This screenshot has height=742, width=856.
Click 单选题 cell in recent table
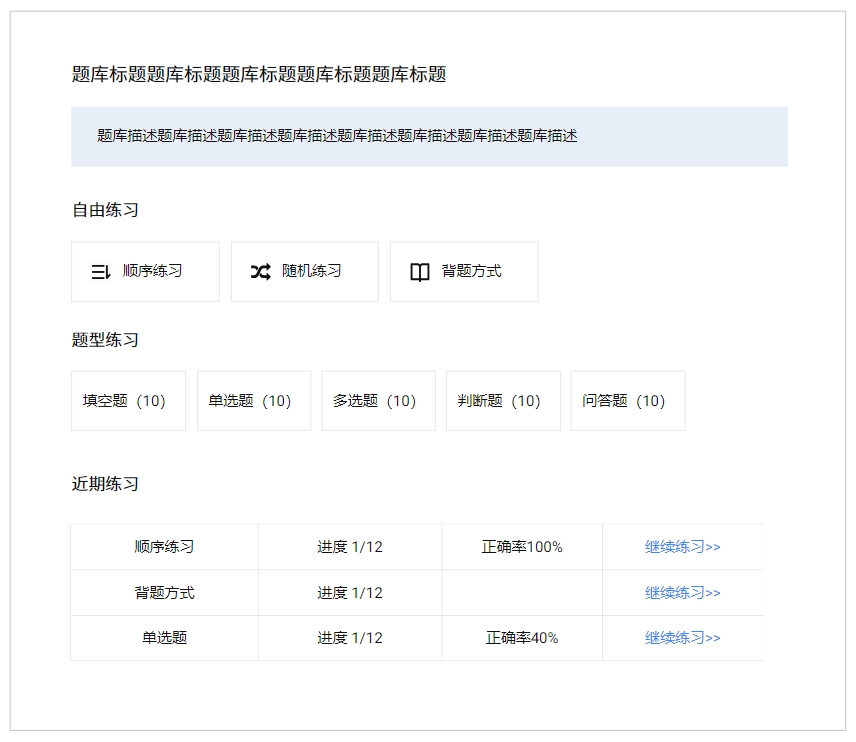pos(164,638)
